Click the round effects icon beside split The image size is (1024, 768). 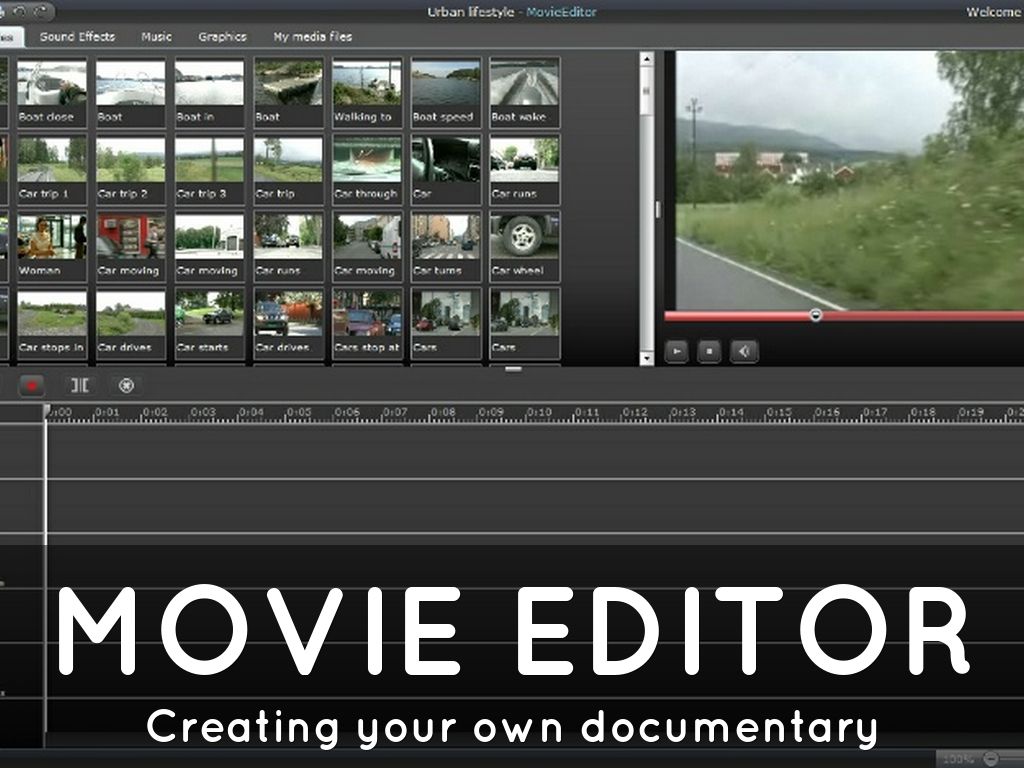pos(126,385)
